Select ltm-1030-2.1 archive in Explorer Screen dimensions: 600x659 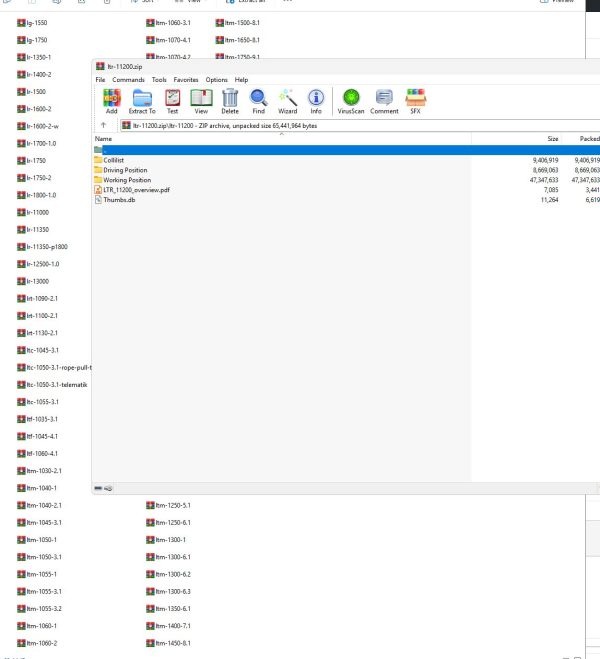[x=39, y=471]
